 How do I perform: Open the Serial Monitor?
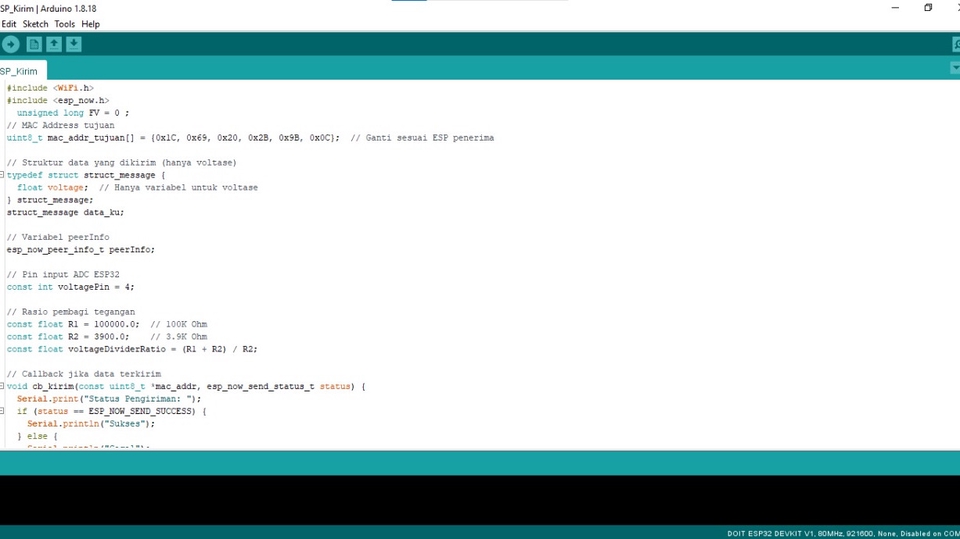click(x=955, y=44)
